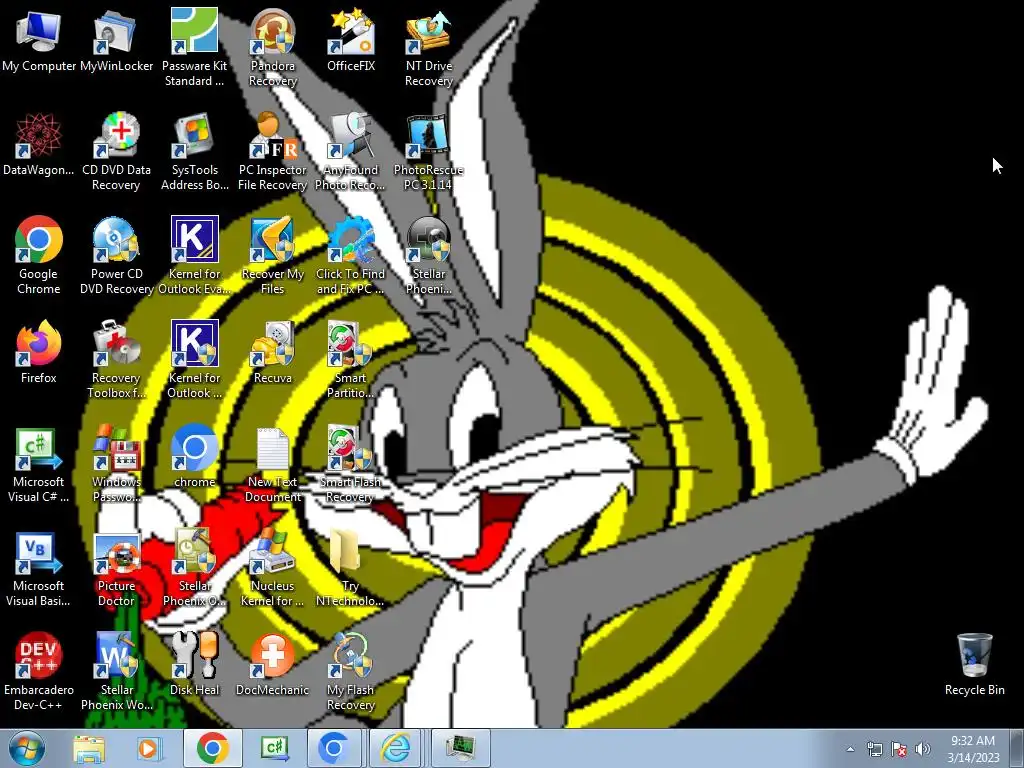This screenshot has height=768, width=1024.
Task: Select the Recover My Files shortcut
Action: (272, 255)
